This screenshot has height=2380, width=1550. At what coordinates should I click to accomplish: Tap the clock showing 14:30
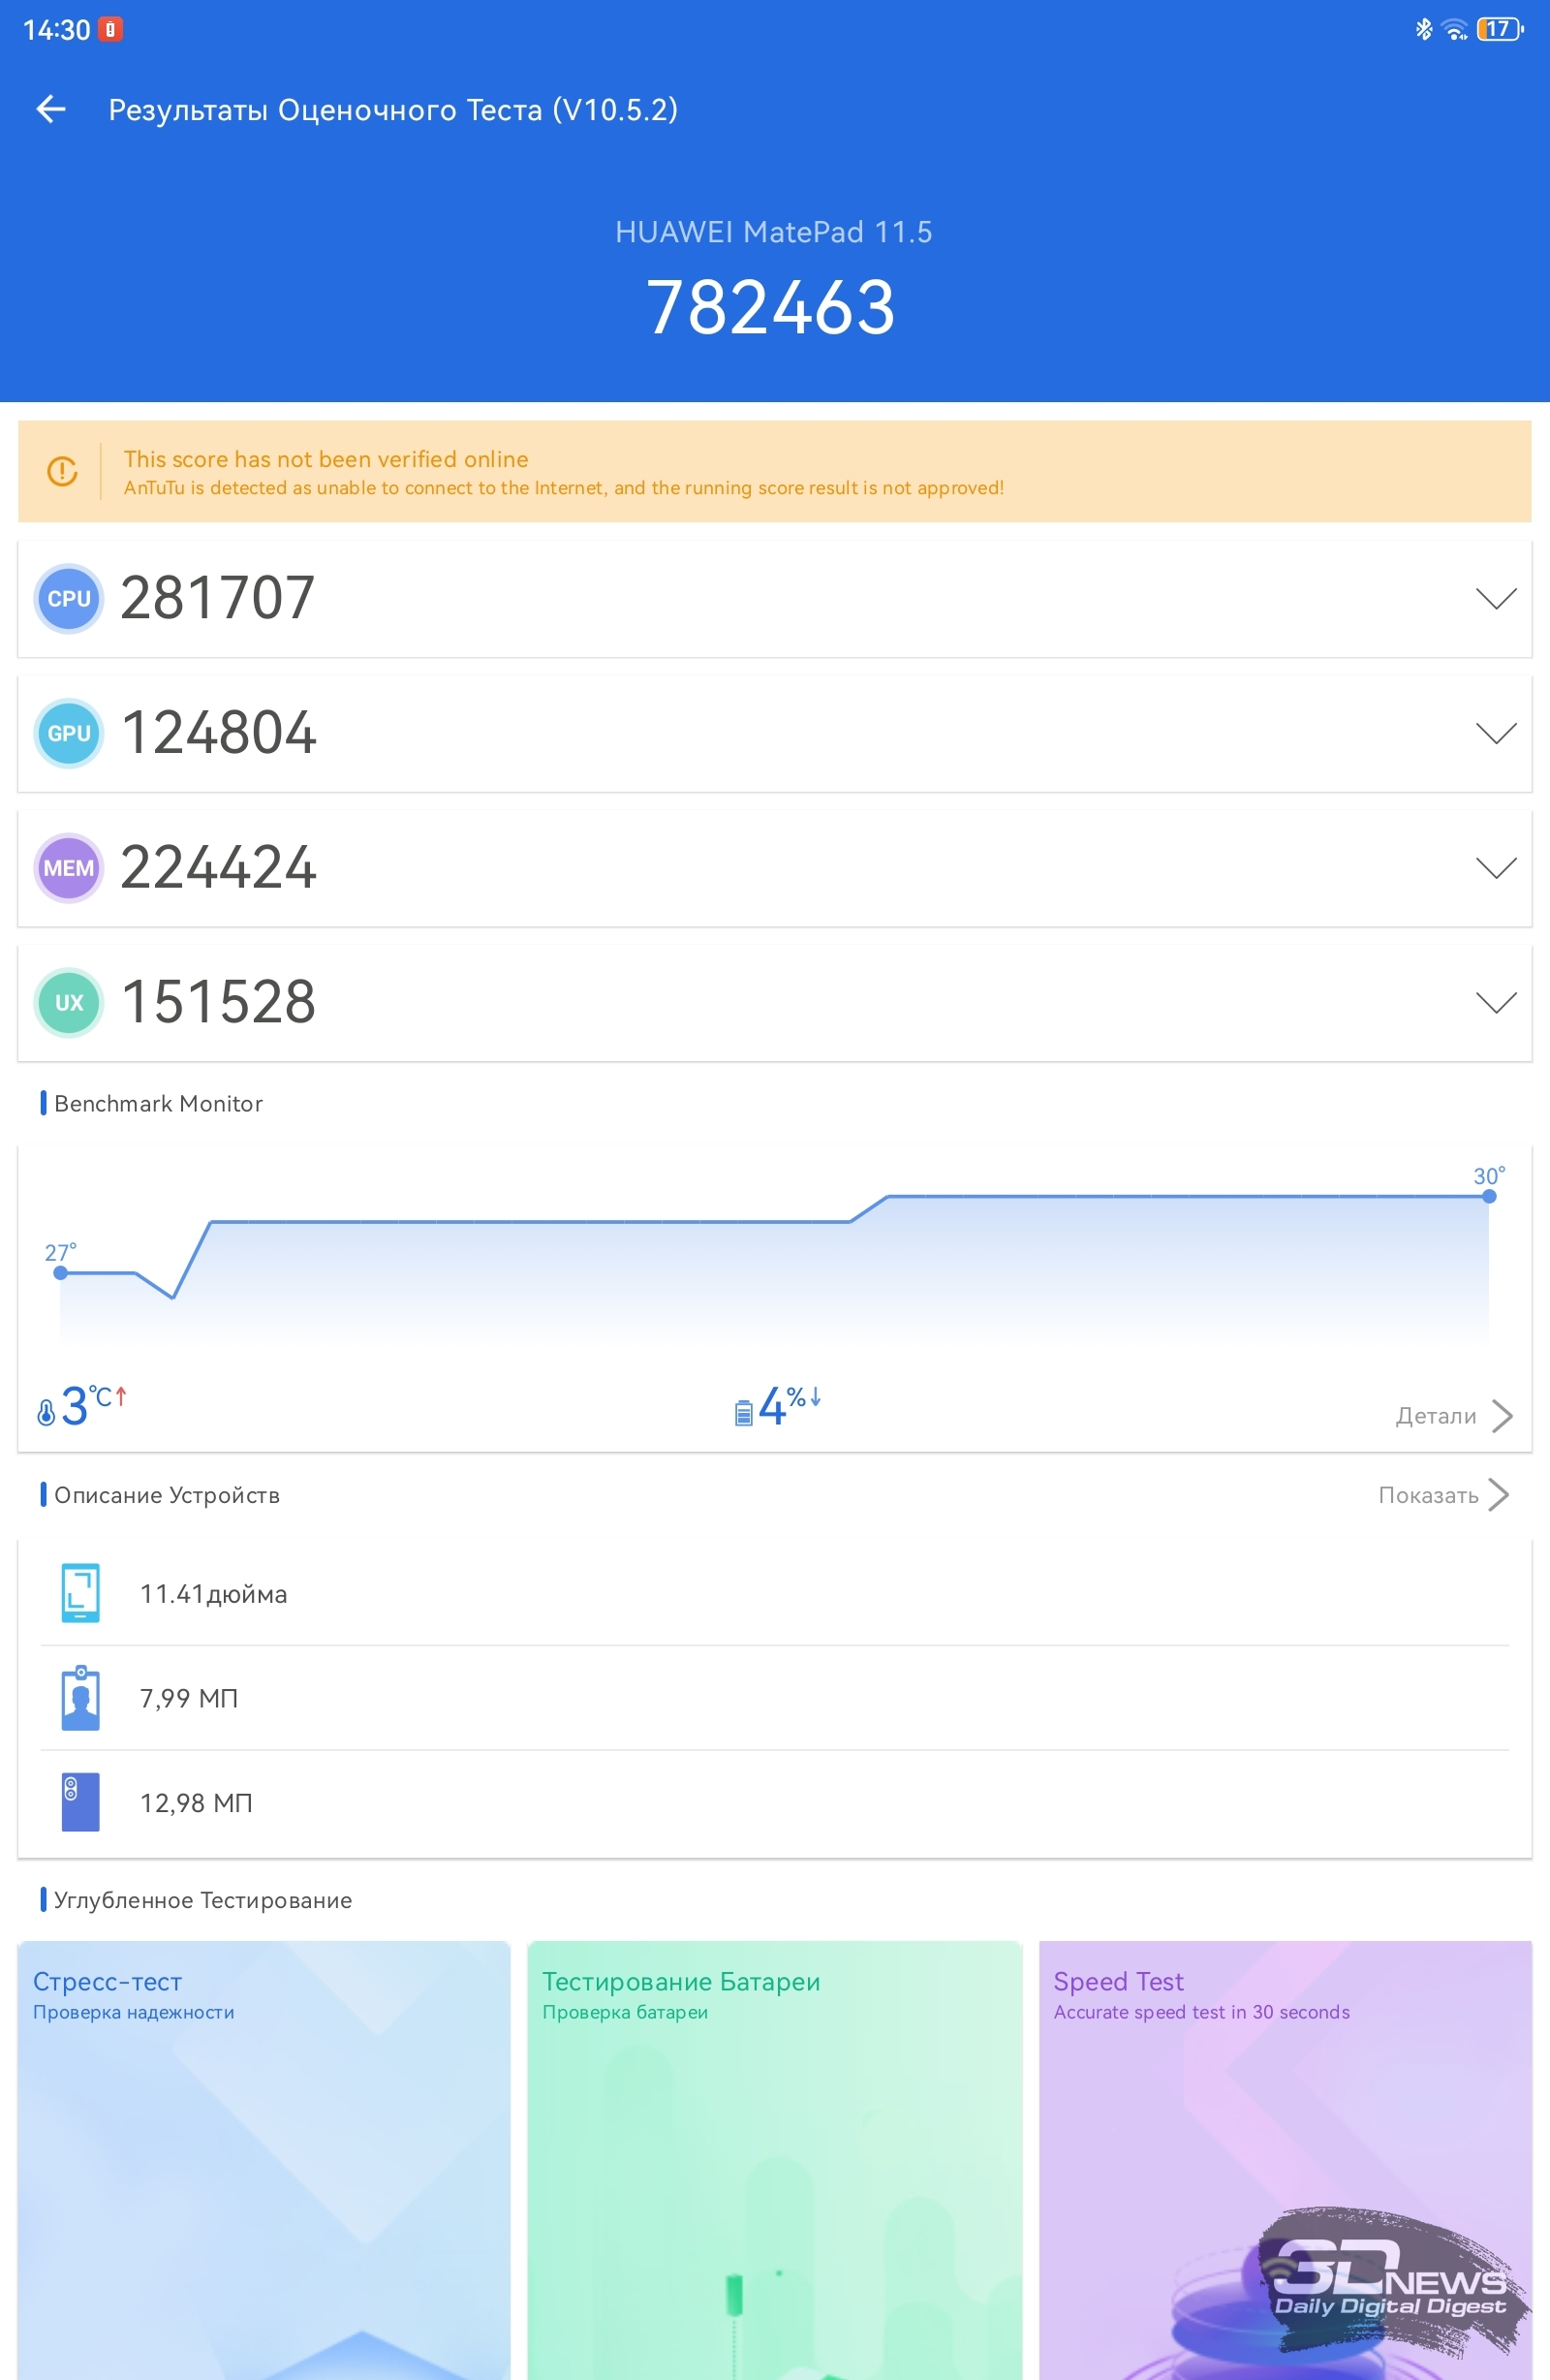click(x=57, y=30)
